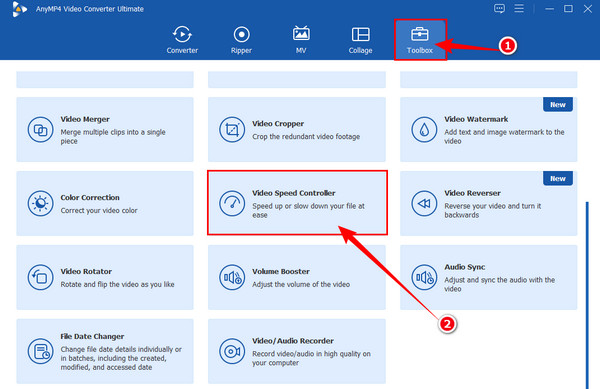Open the Volume Booster title text
The width and height of the screenshot is (600, 389).
(281, 272)
